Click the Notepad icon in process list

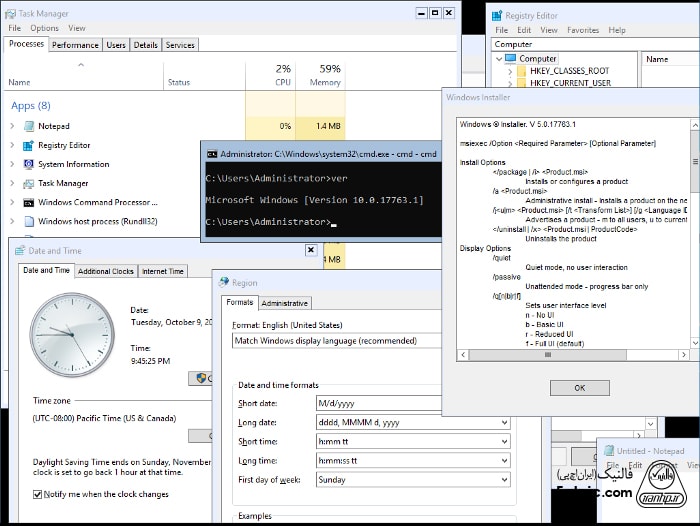[28, 126]
